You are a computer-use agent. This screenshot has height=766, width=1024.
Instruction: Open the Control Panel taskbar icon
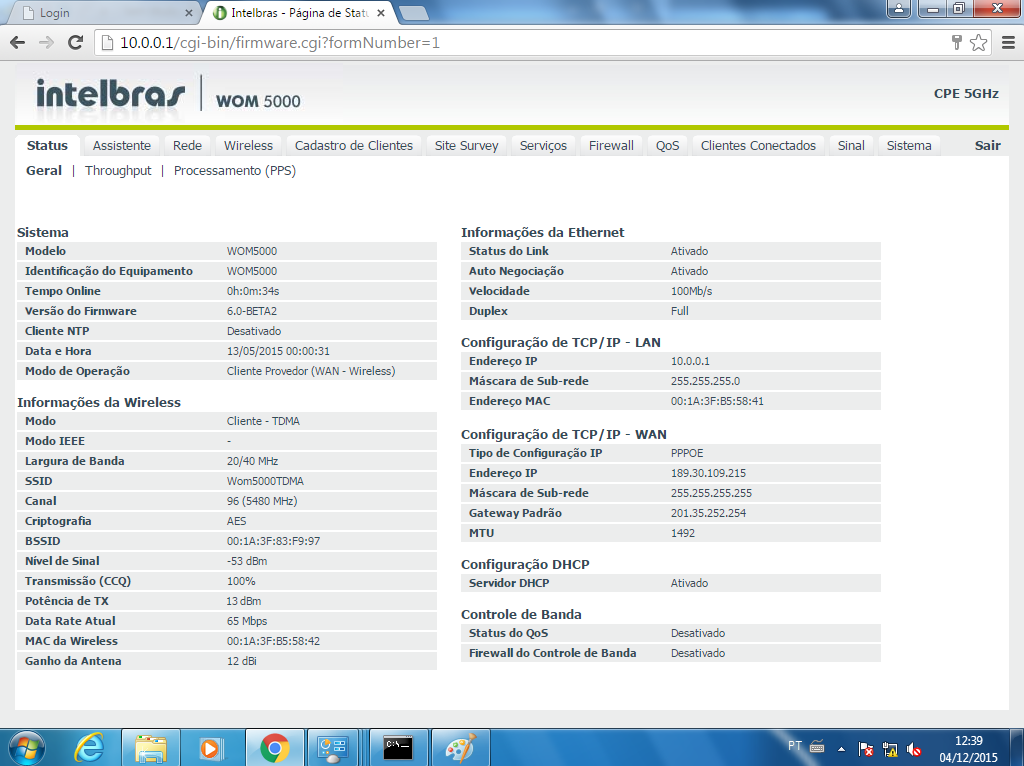pos(332,748)
